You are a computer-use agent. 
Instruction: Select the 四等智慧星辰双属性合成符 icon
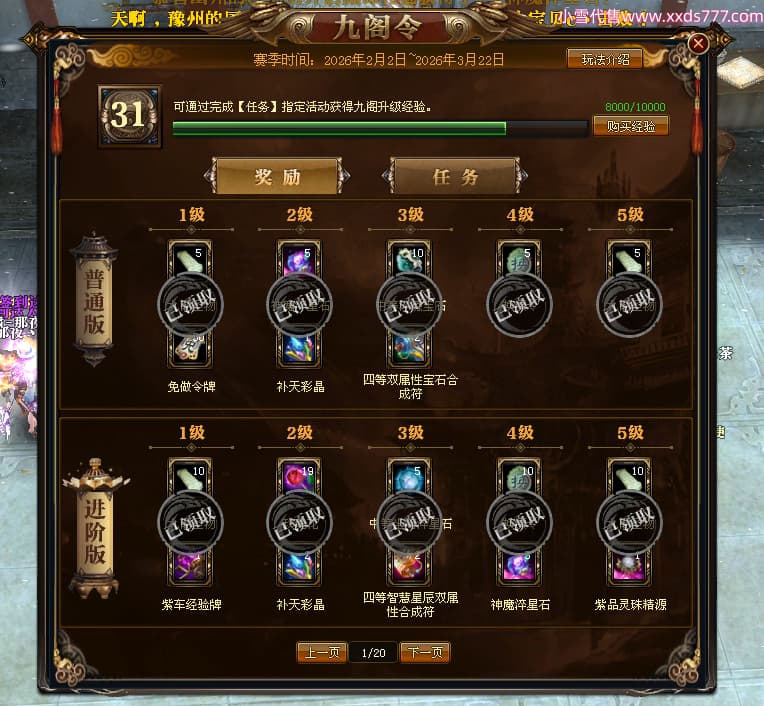(409, 567)
